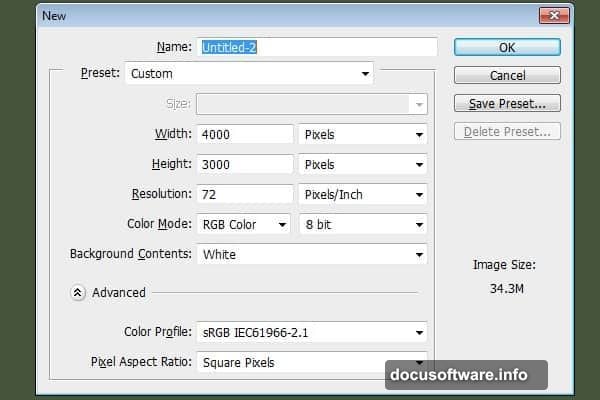
Task: Click OK to create the document
Action: pos(507,47)
